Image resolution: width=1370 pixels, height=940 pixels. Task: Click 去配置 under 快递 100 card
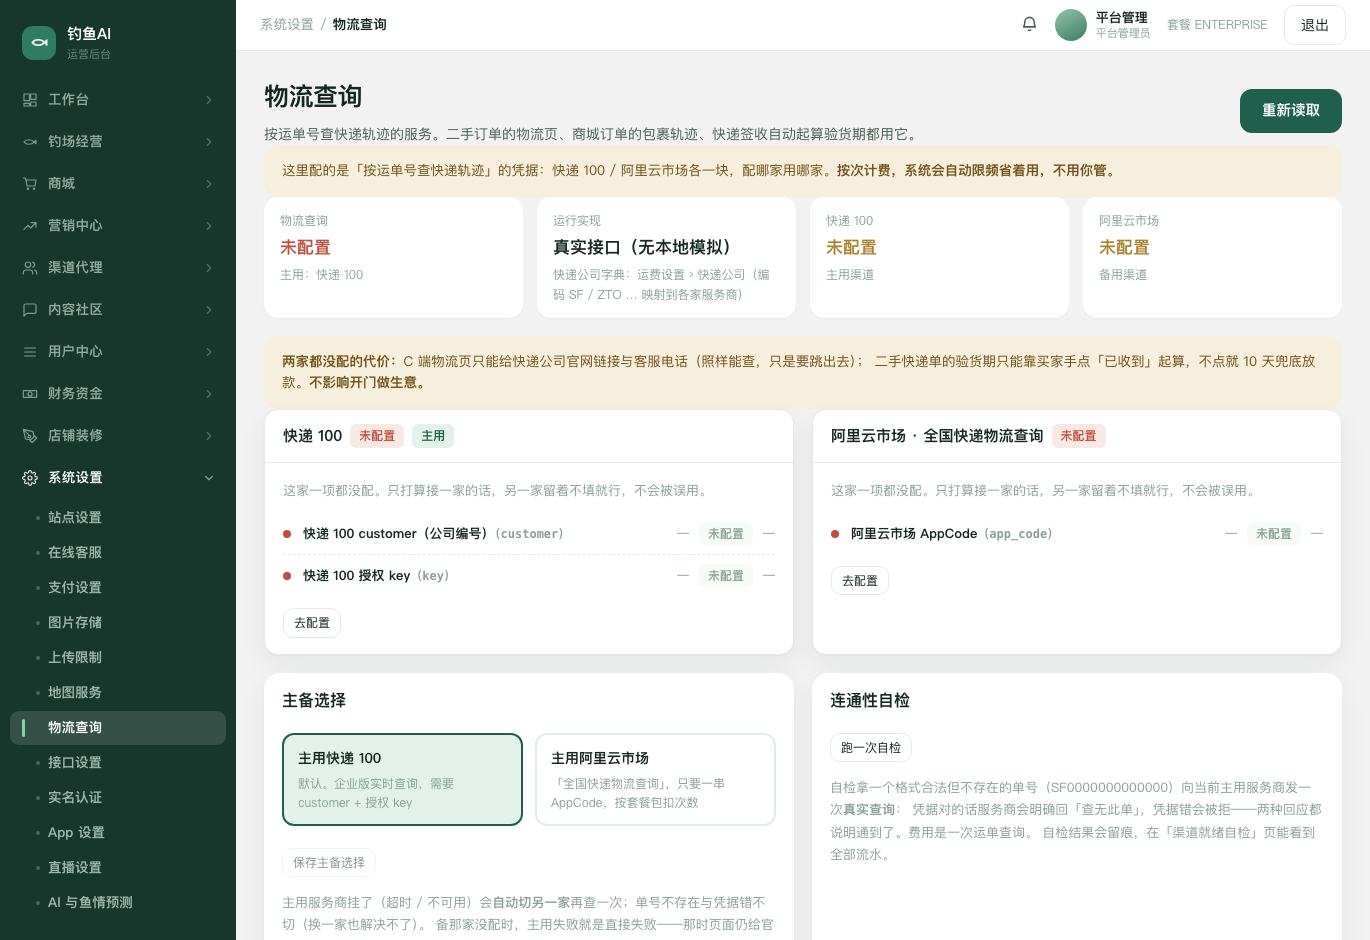pyautogui.click(x=312, y=623)
